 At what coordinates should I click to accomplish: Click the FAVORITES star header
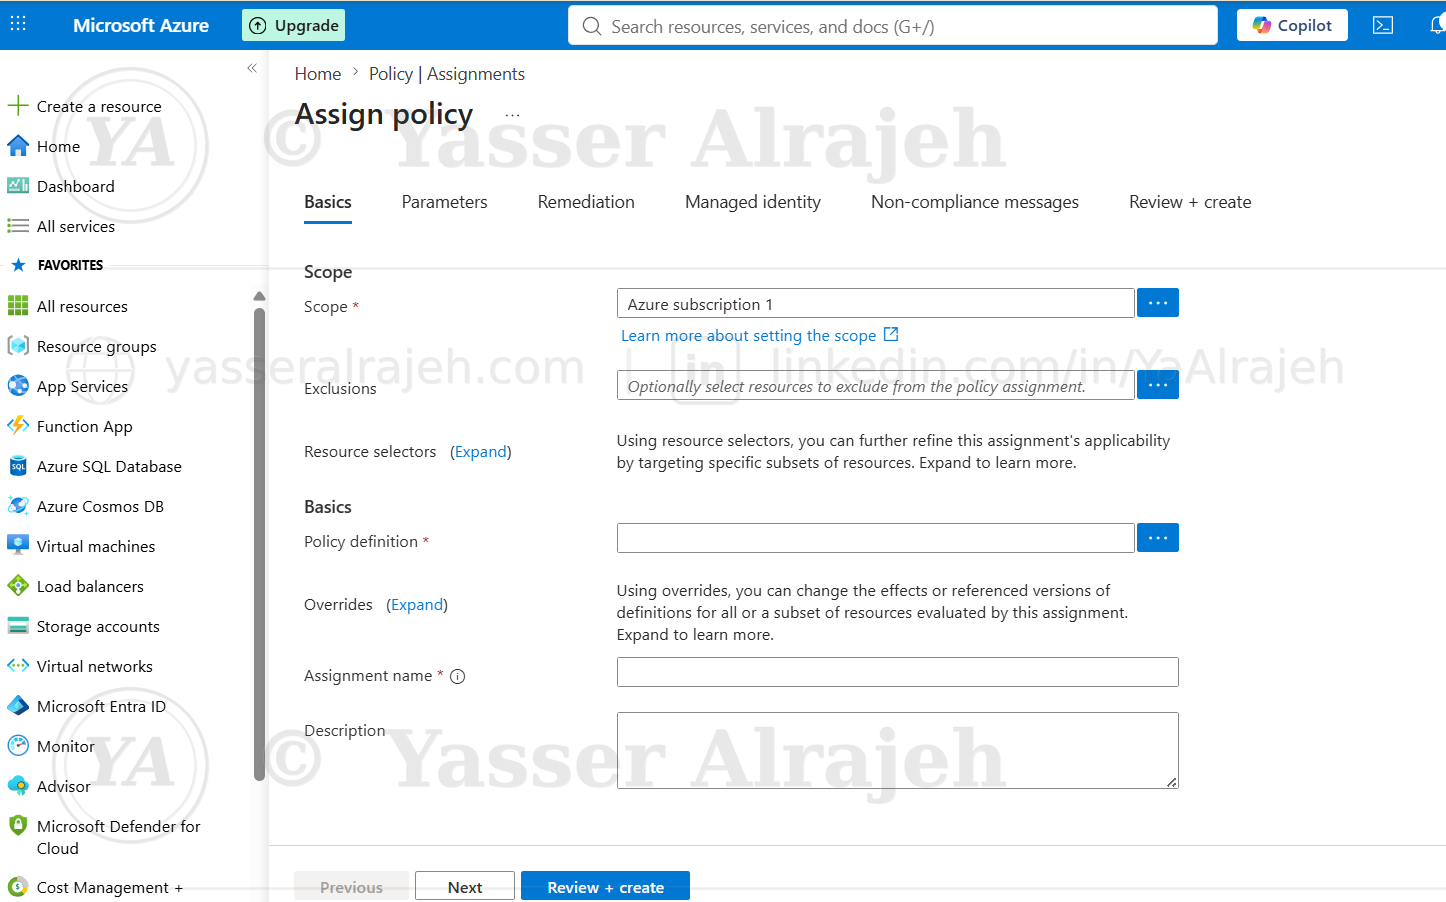click(57, 265)
